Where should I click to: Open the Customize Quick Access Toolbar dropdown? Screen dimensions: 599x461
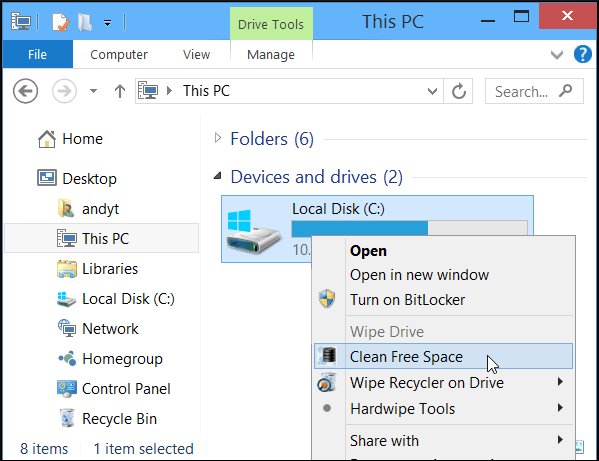pyautogui.click(x=108, y=23)
